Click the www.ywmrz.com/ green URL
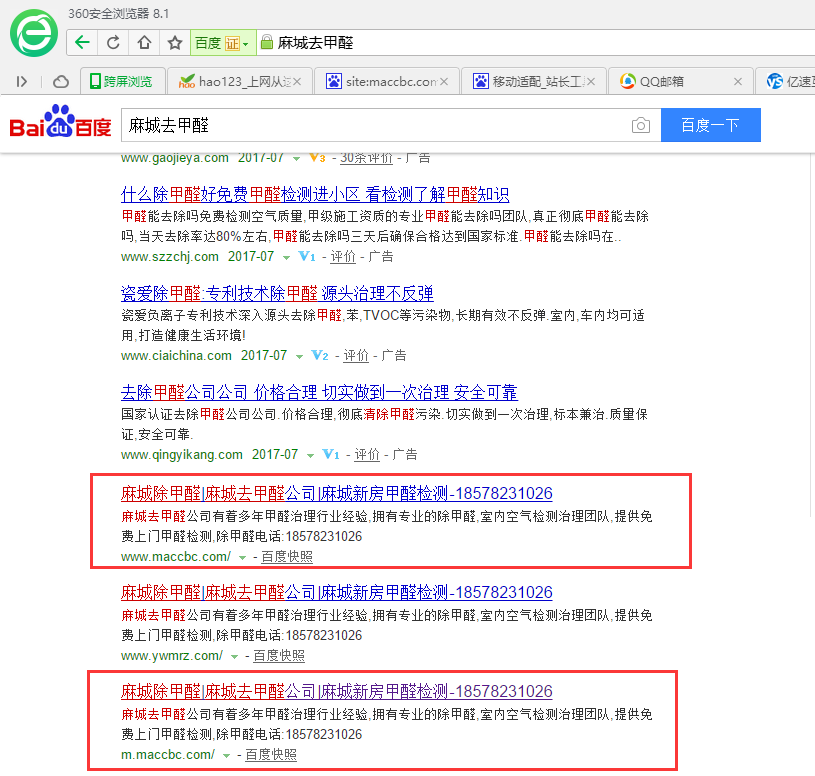Screen dimensions: 815x776 click(172, 655)
